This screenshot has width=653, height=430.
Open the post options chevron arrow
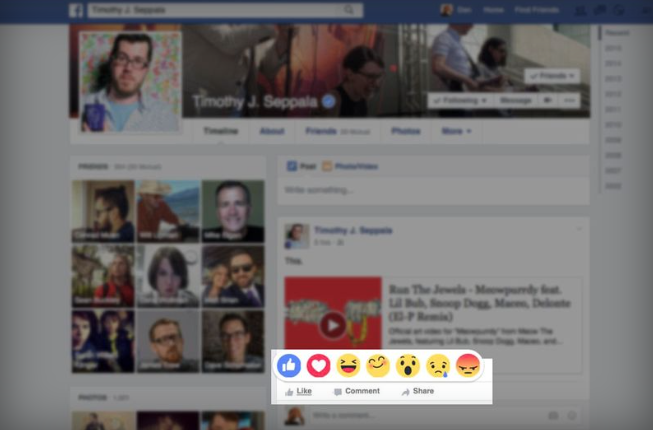[x=579, y=229]
